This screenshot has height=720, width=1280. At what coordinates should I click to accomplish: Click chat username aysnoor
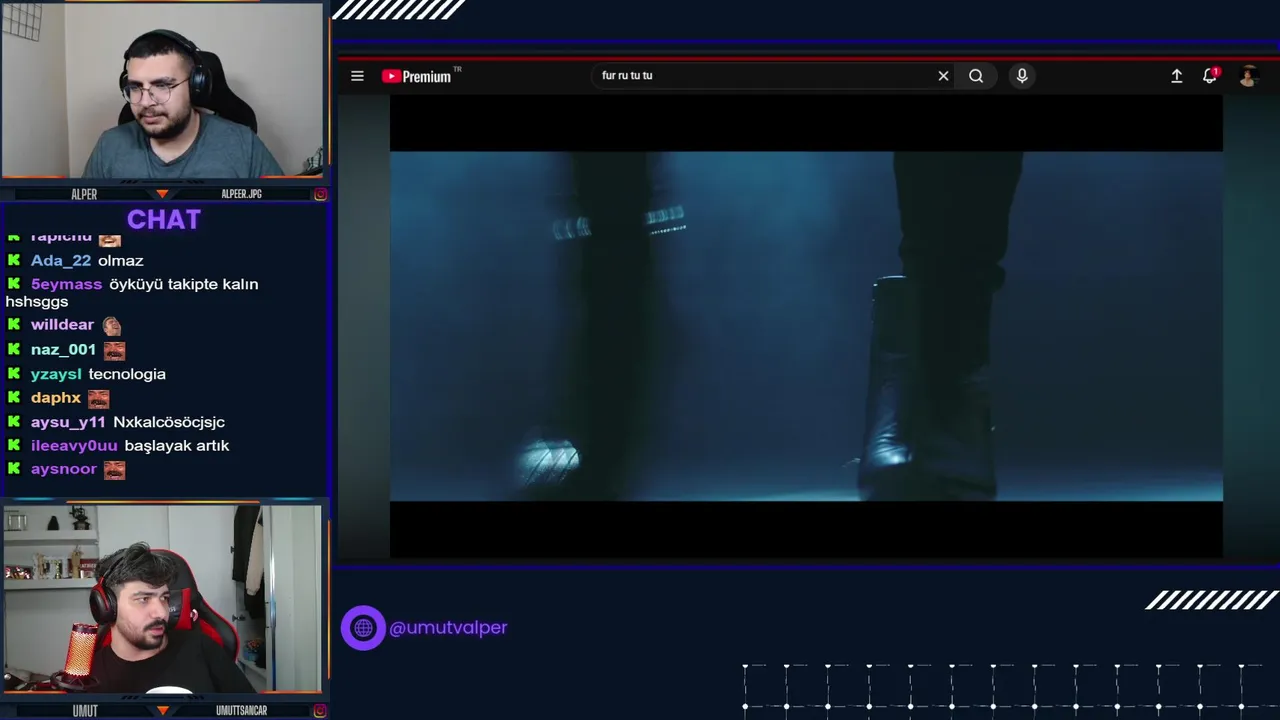click(x=64, y=469)
